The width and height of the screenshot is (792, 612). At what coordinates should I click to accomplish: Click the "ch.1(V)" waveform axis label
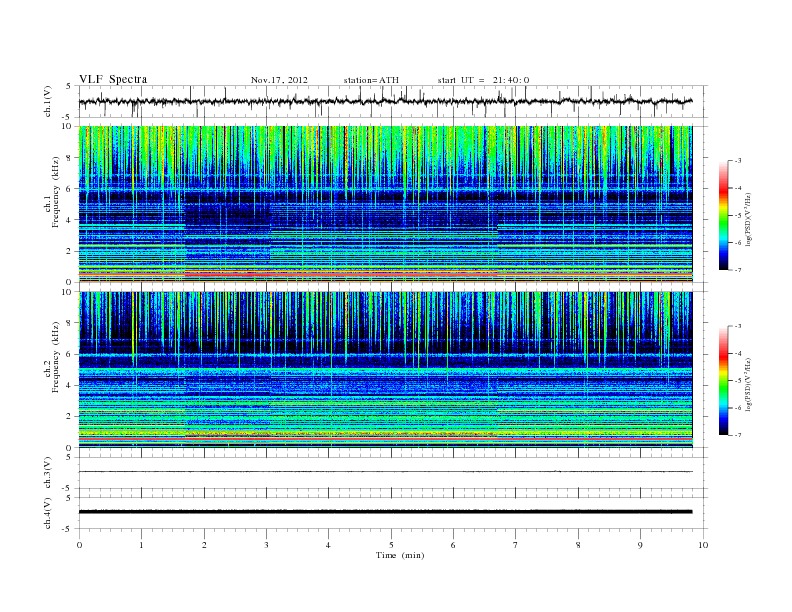[47, 101]
